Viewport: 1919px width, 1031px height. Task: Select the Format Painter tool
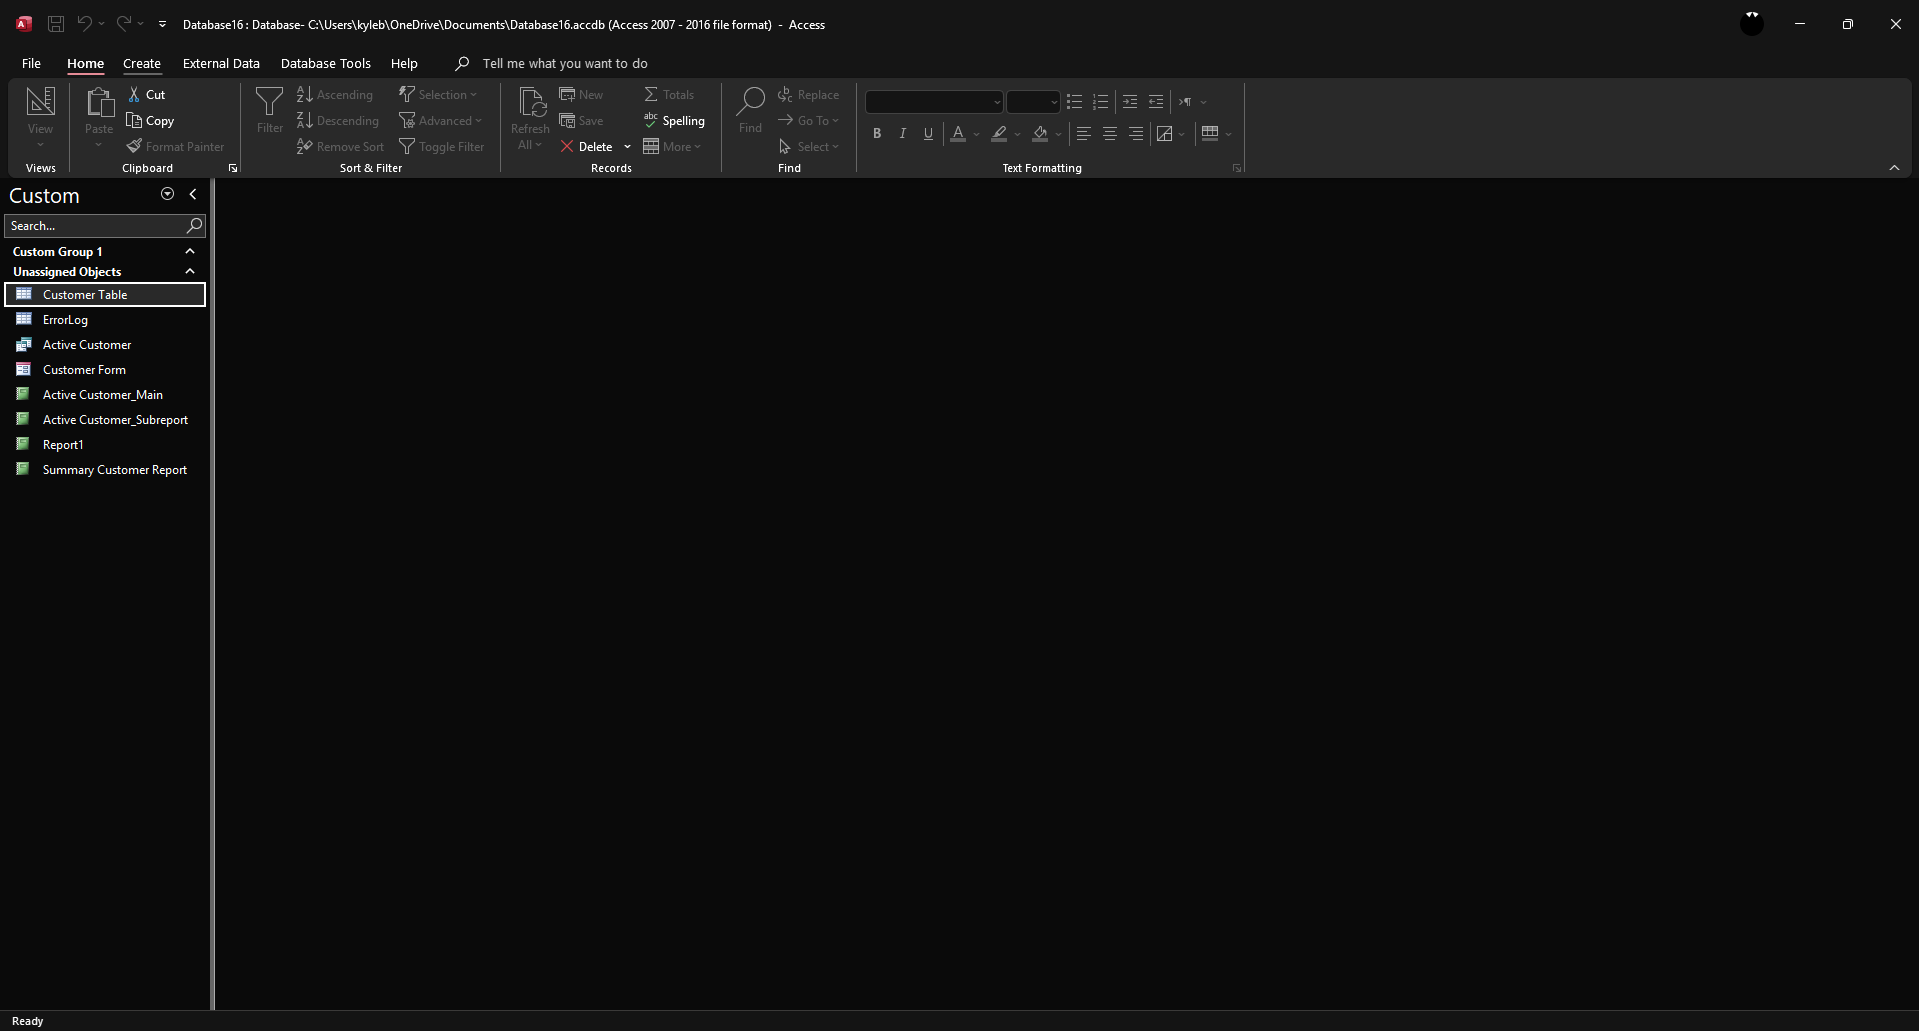click(x=175, y=146)
